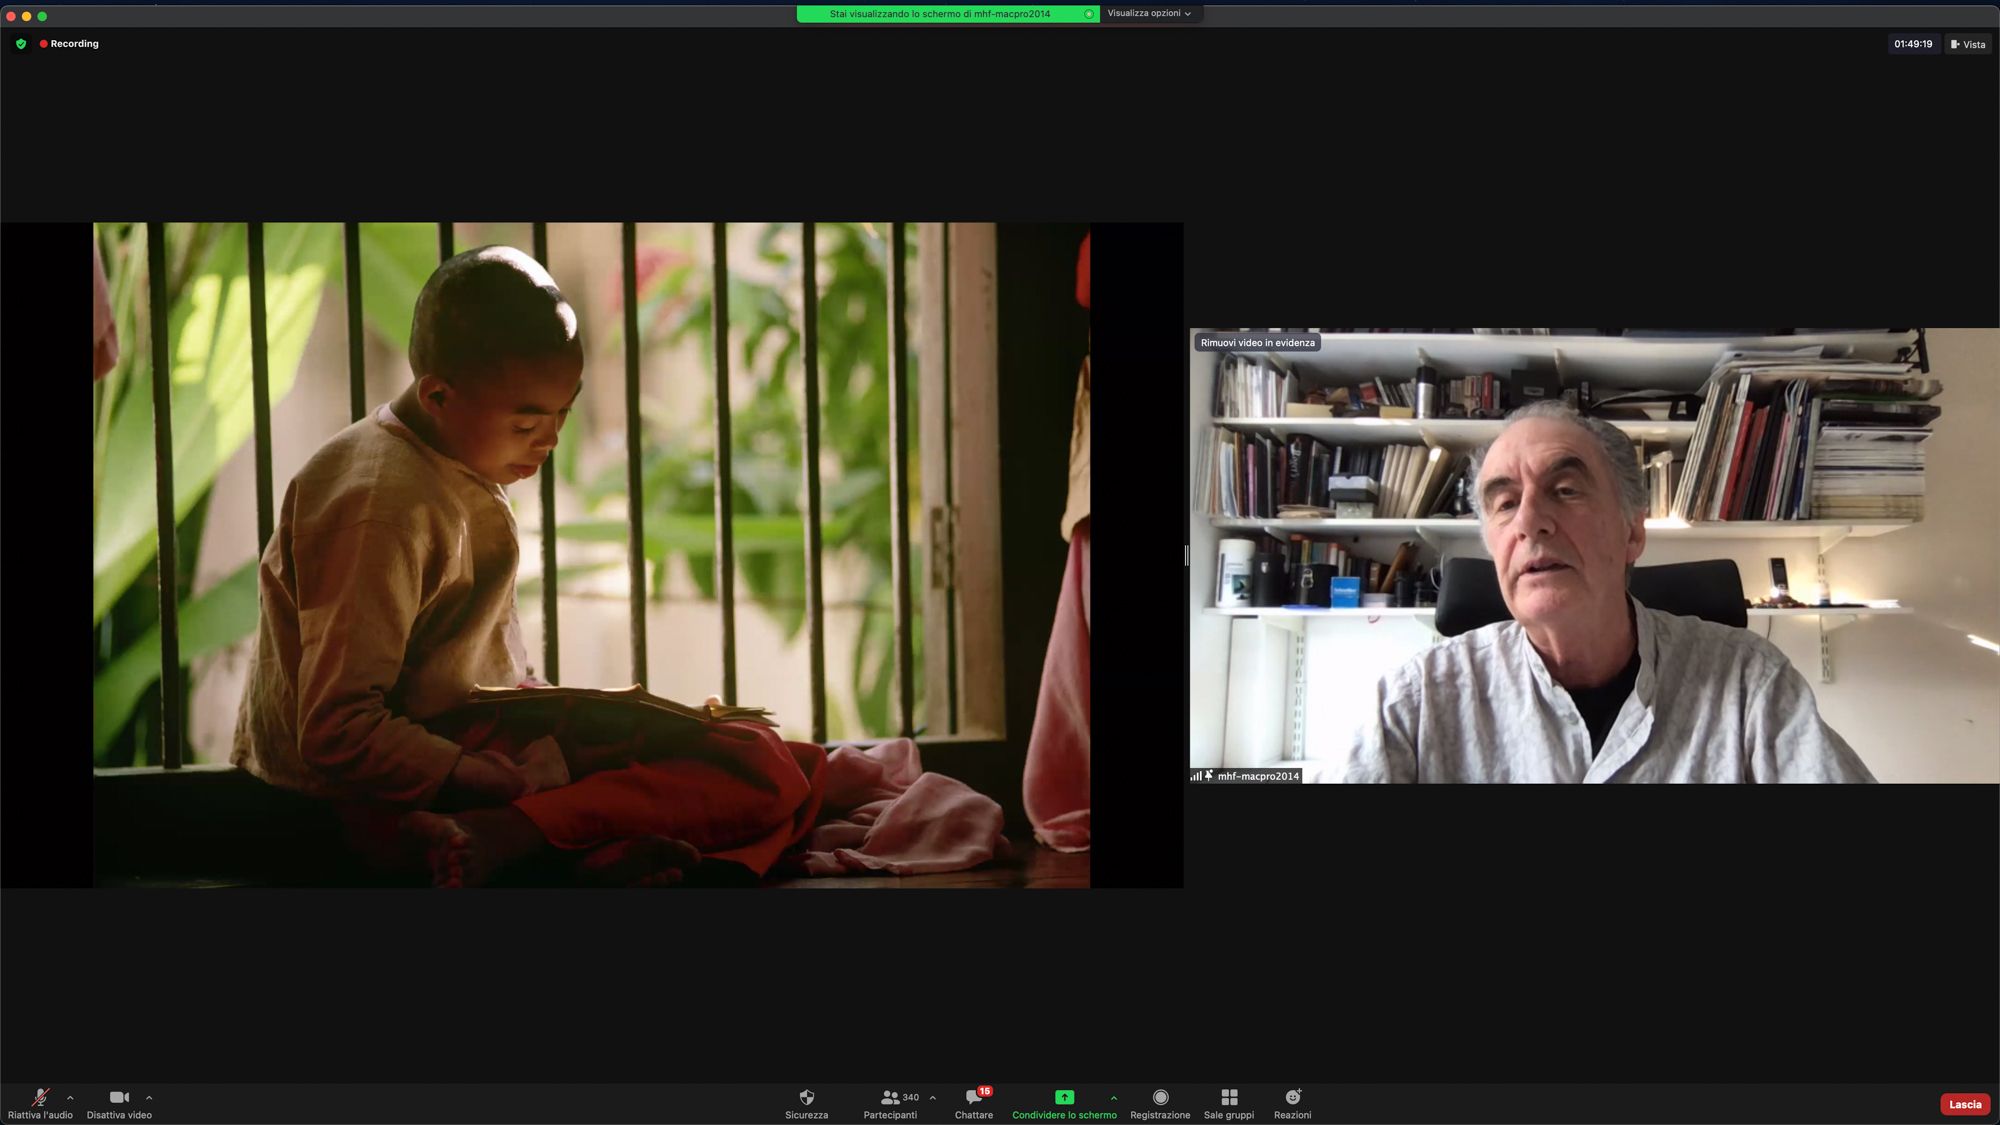The width and height of the screenshot is (2000, 1125).
Task: Click the Registrazione record icon
Action: (1160, 1103)
